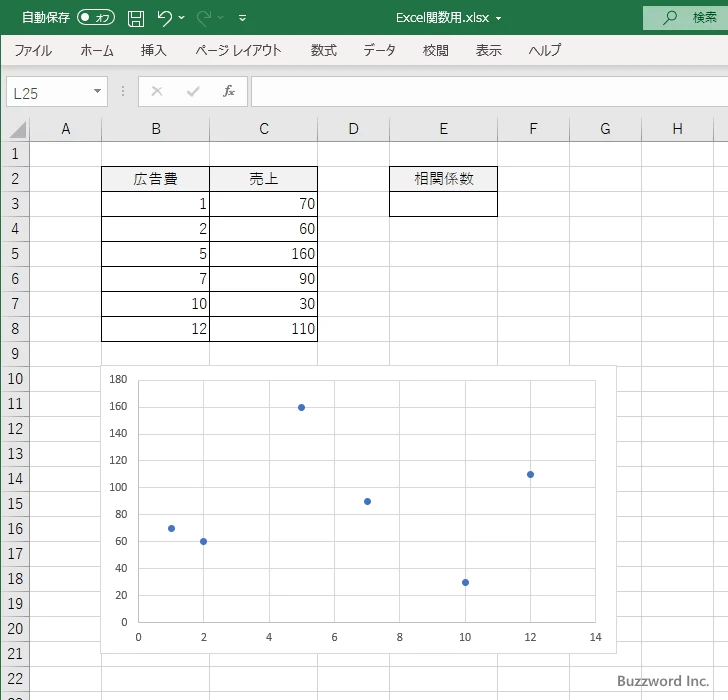The height and width of the screenshot is (700, 728).
Task: Open the Customize Quick Access Toolbar arrow
Action: click(x=242, y=18)
